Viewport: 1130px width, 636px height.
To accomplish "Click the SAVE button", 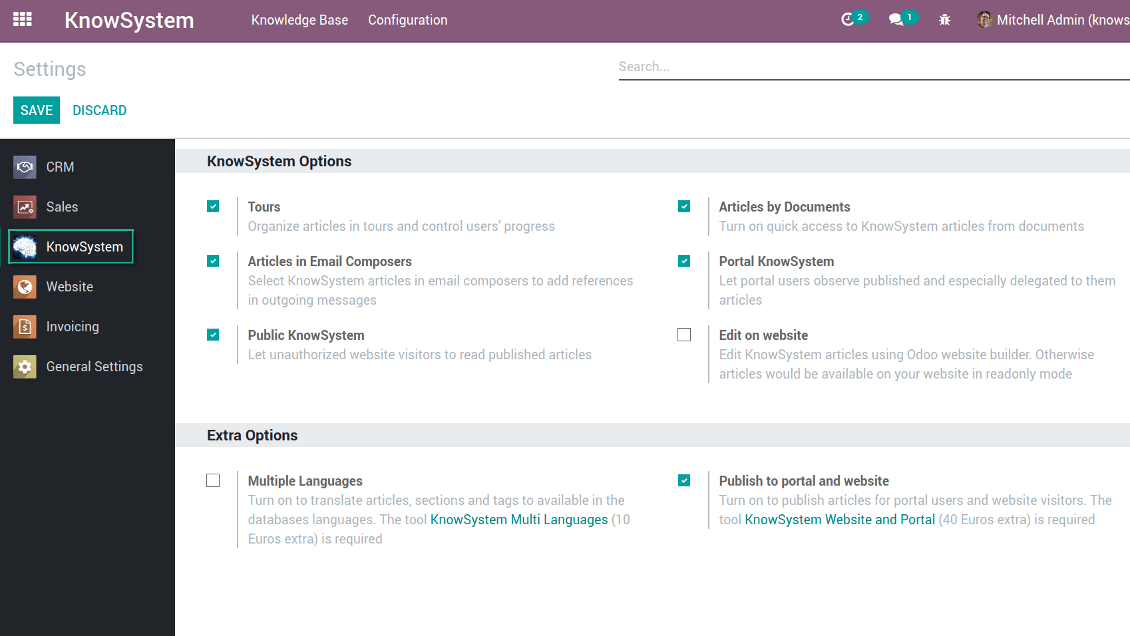I will (36, 110).
